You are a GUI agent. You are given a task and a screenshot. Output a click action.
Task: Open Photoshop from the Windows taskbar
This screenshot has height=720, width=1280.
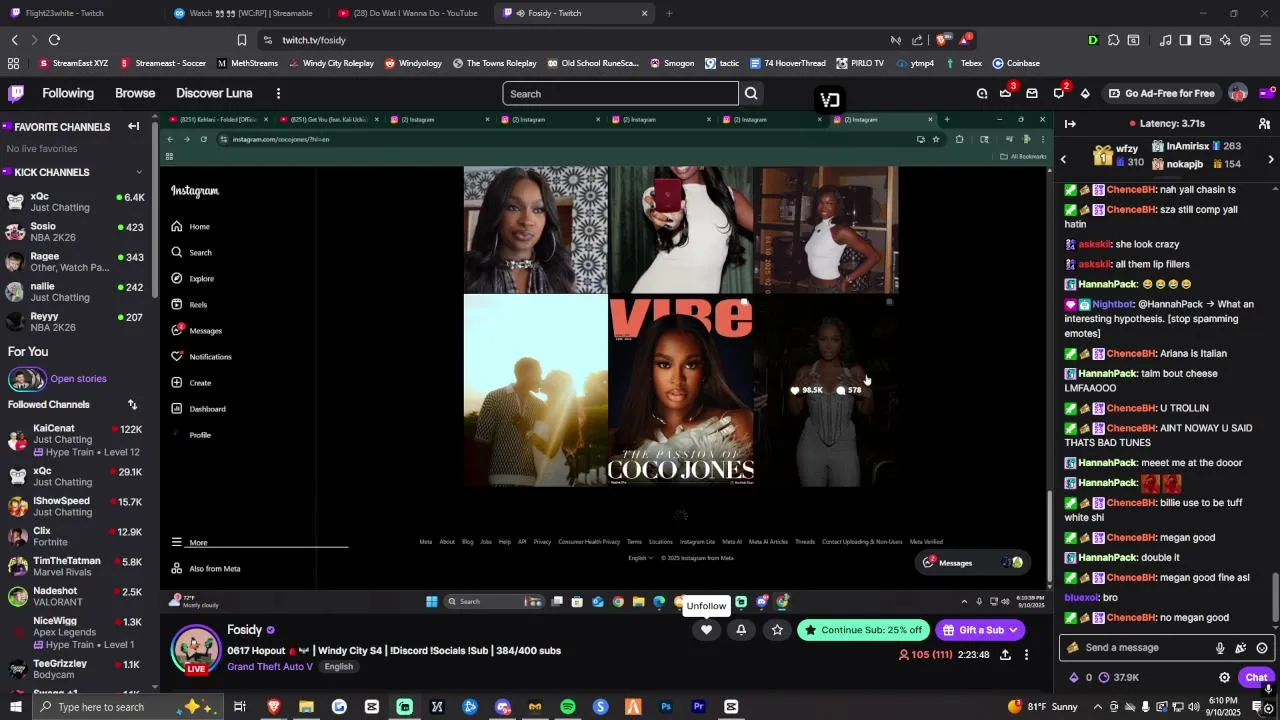(x=666, y=707)
